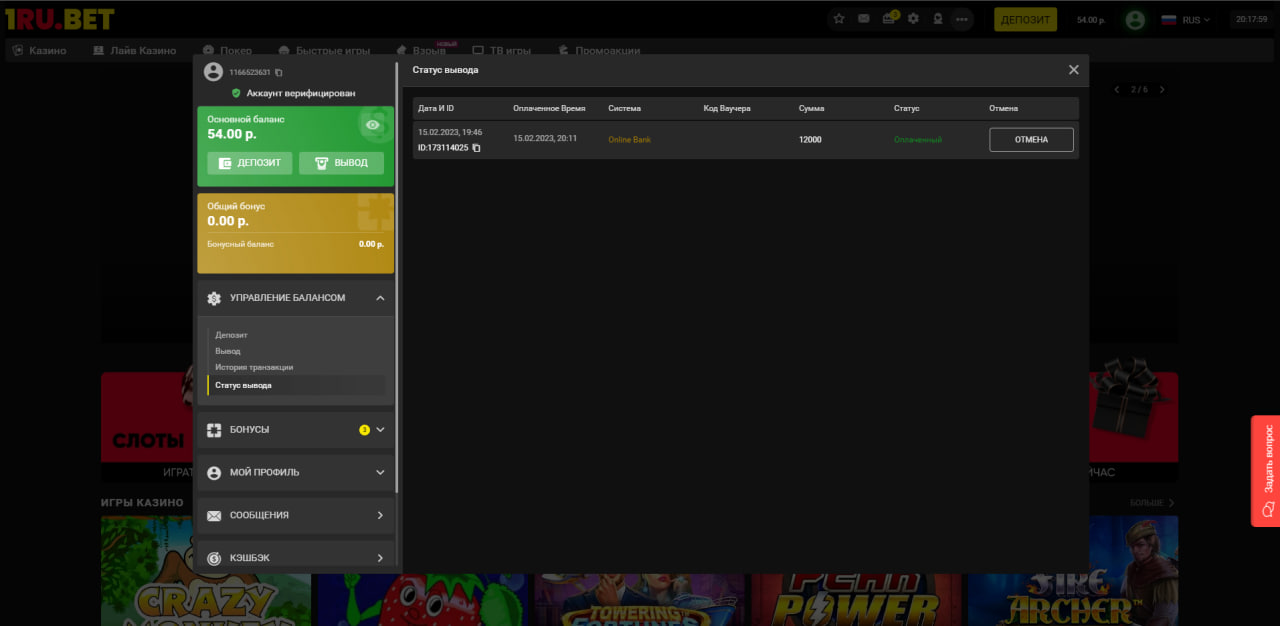Viewport: 1280px width, 626px height.
Task: Copy the withdrawal ID 173114025
Action: 477,148
